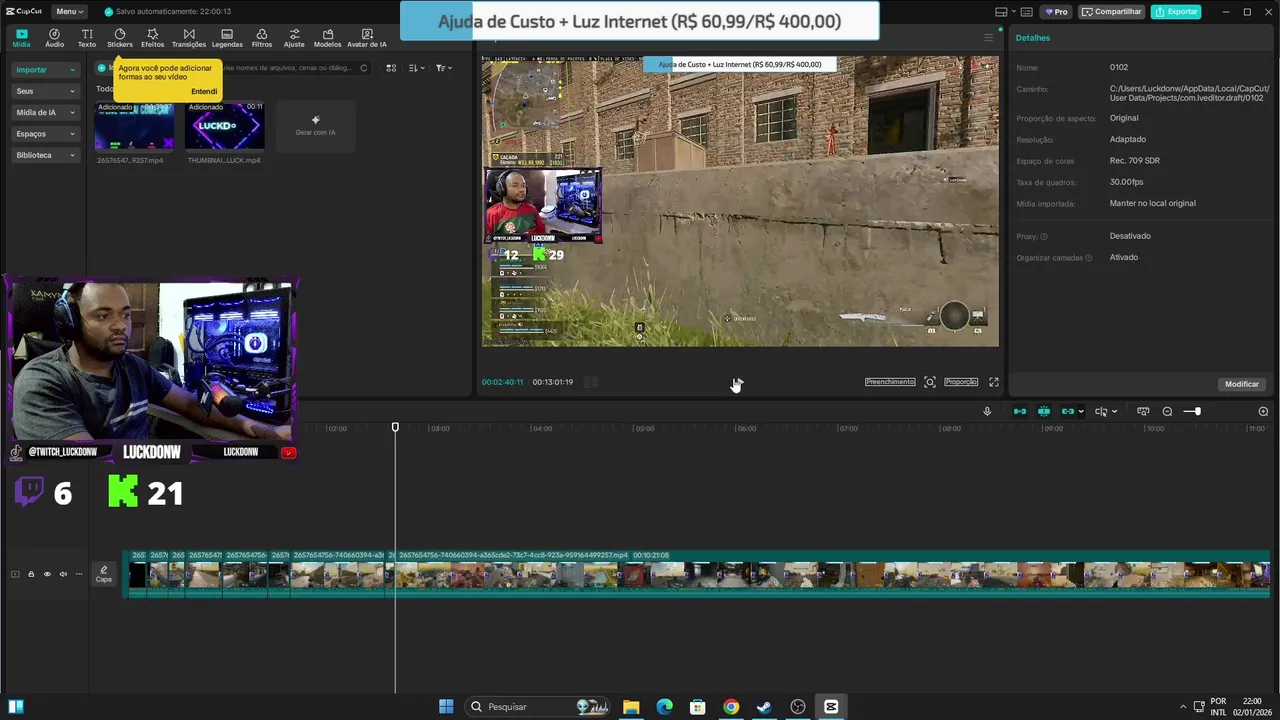Open the Filtros panel
The image size is (1280, 720).
[262, 38]
